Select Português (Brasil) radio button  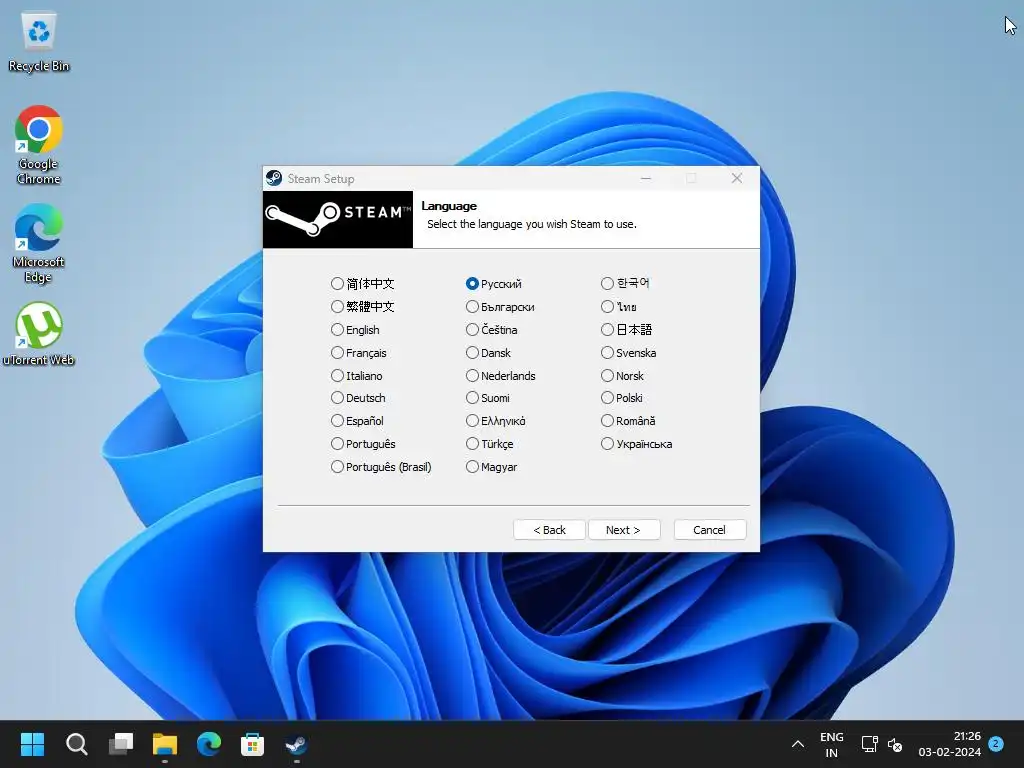pos(381,467)
